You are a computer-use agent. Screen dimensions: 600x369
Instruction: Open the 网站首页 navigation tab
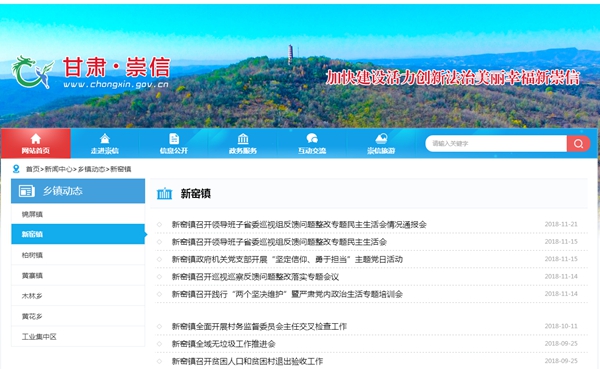[36, 143]
